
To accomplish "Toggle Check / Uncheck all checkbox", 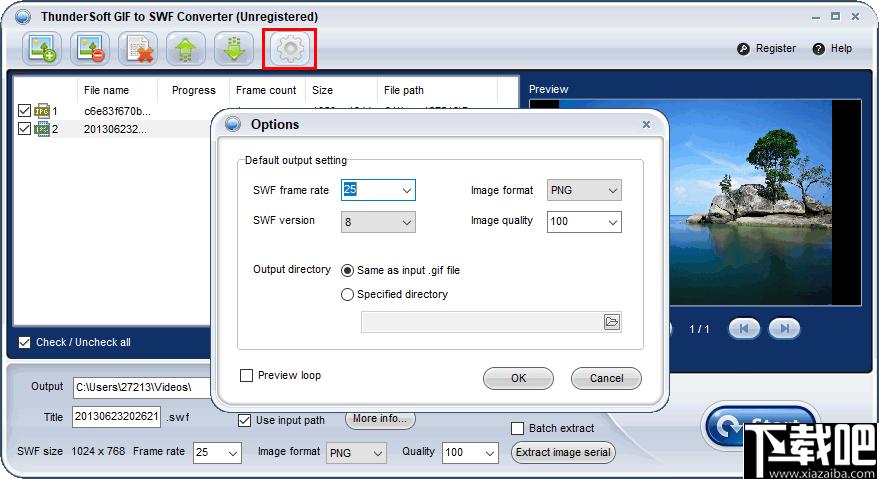I will (24, 342).
